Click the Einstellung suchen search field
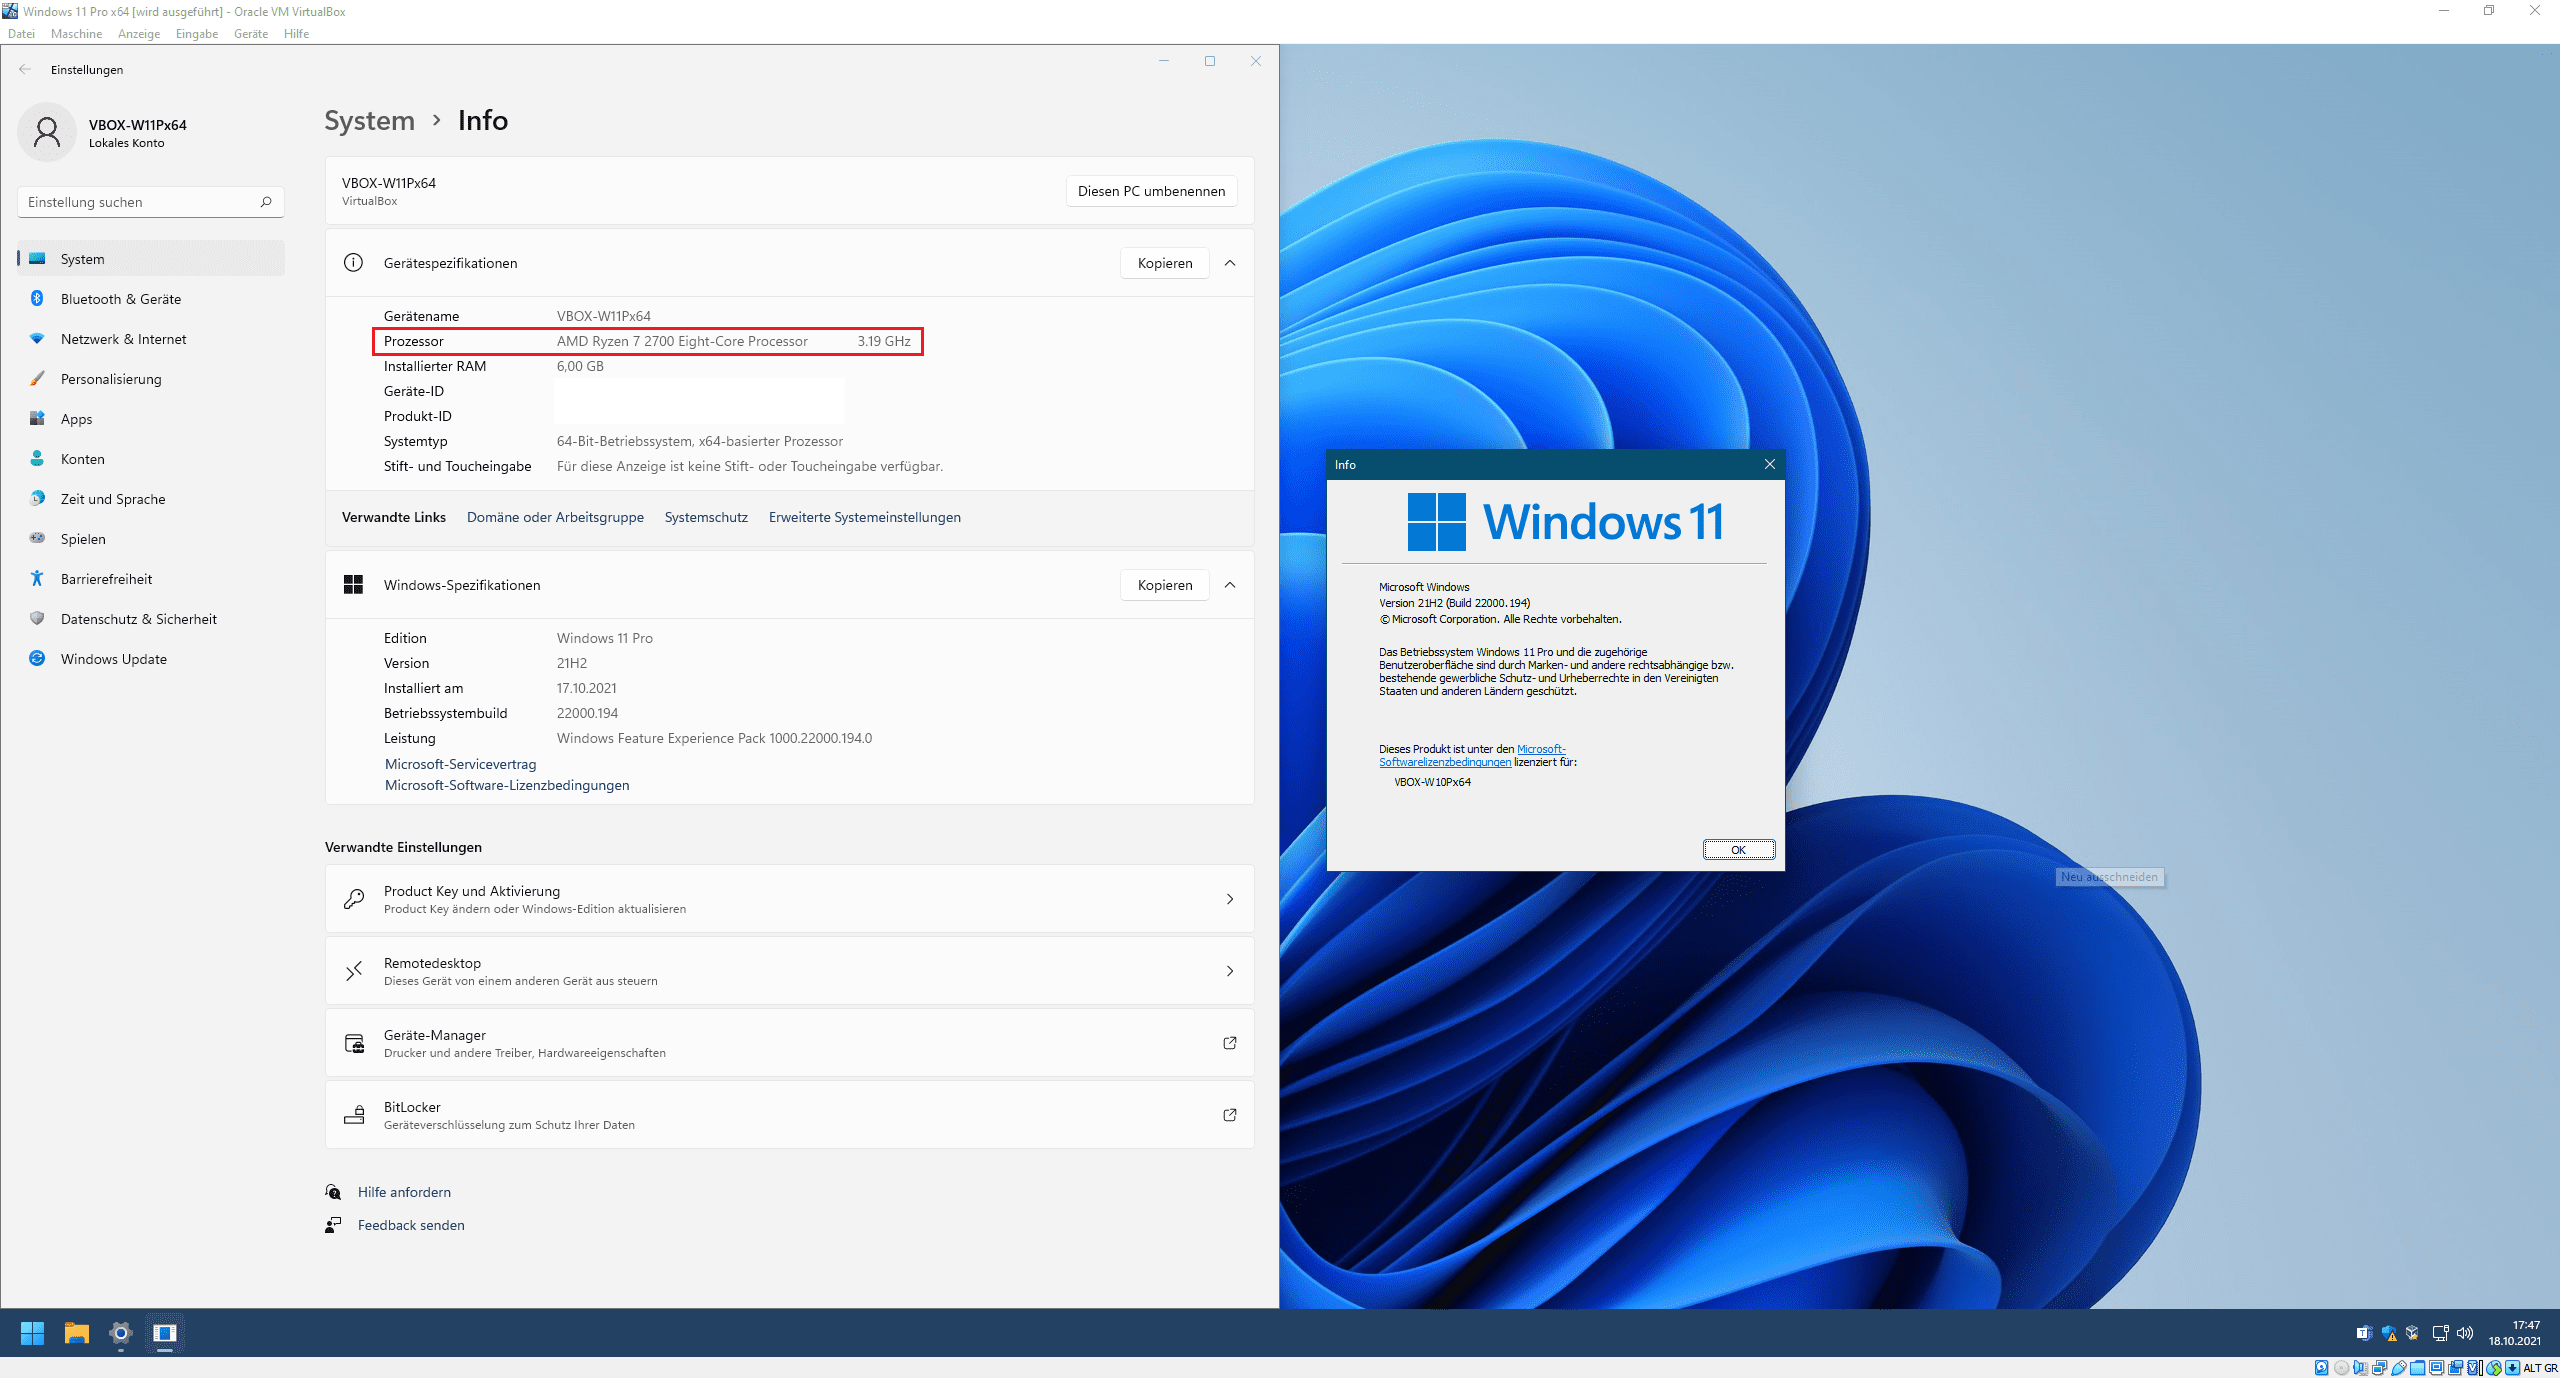Image resolution: width=2560 pixels, height=1378 pixels. coord(151,202)
